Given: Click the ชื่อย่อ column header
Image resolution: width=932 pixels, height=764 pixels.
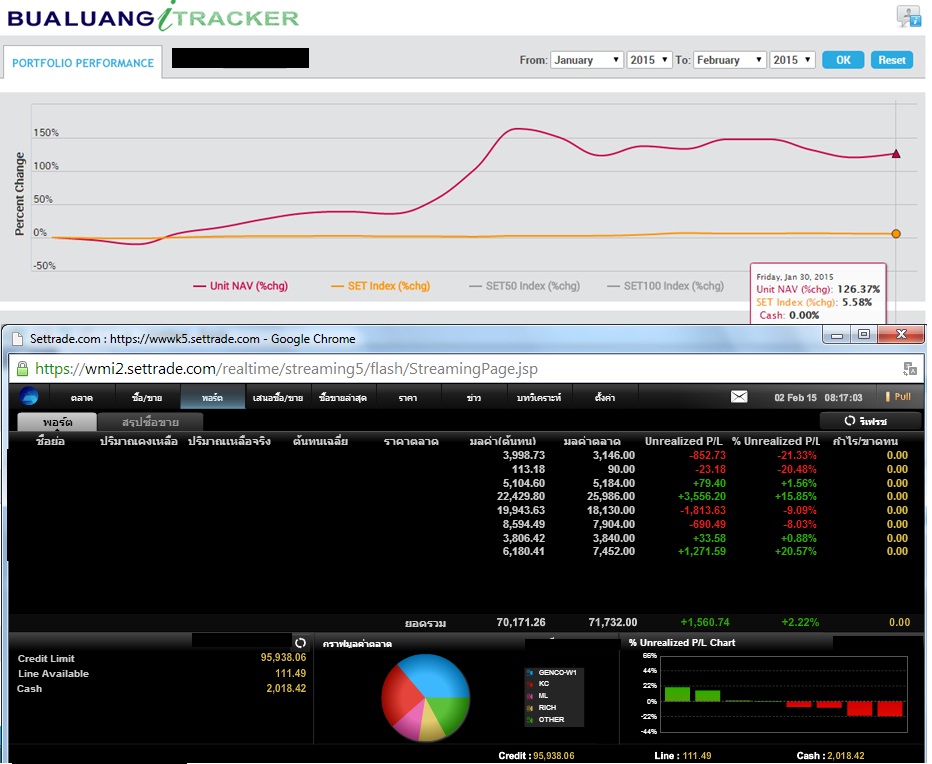Looking at the screenshot, I should [50, 441].
